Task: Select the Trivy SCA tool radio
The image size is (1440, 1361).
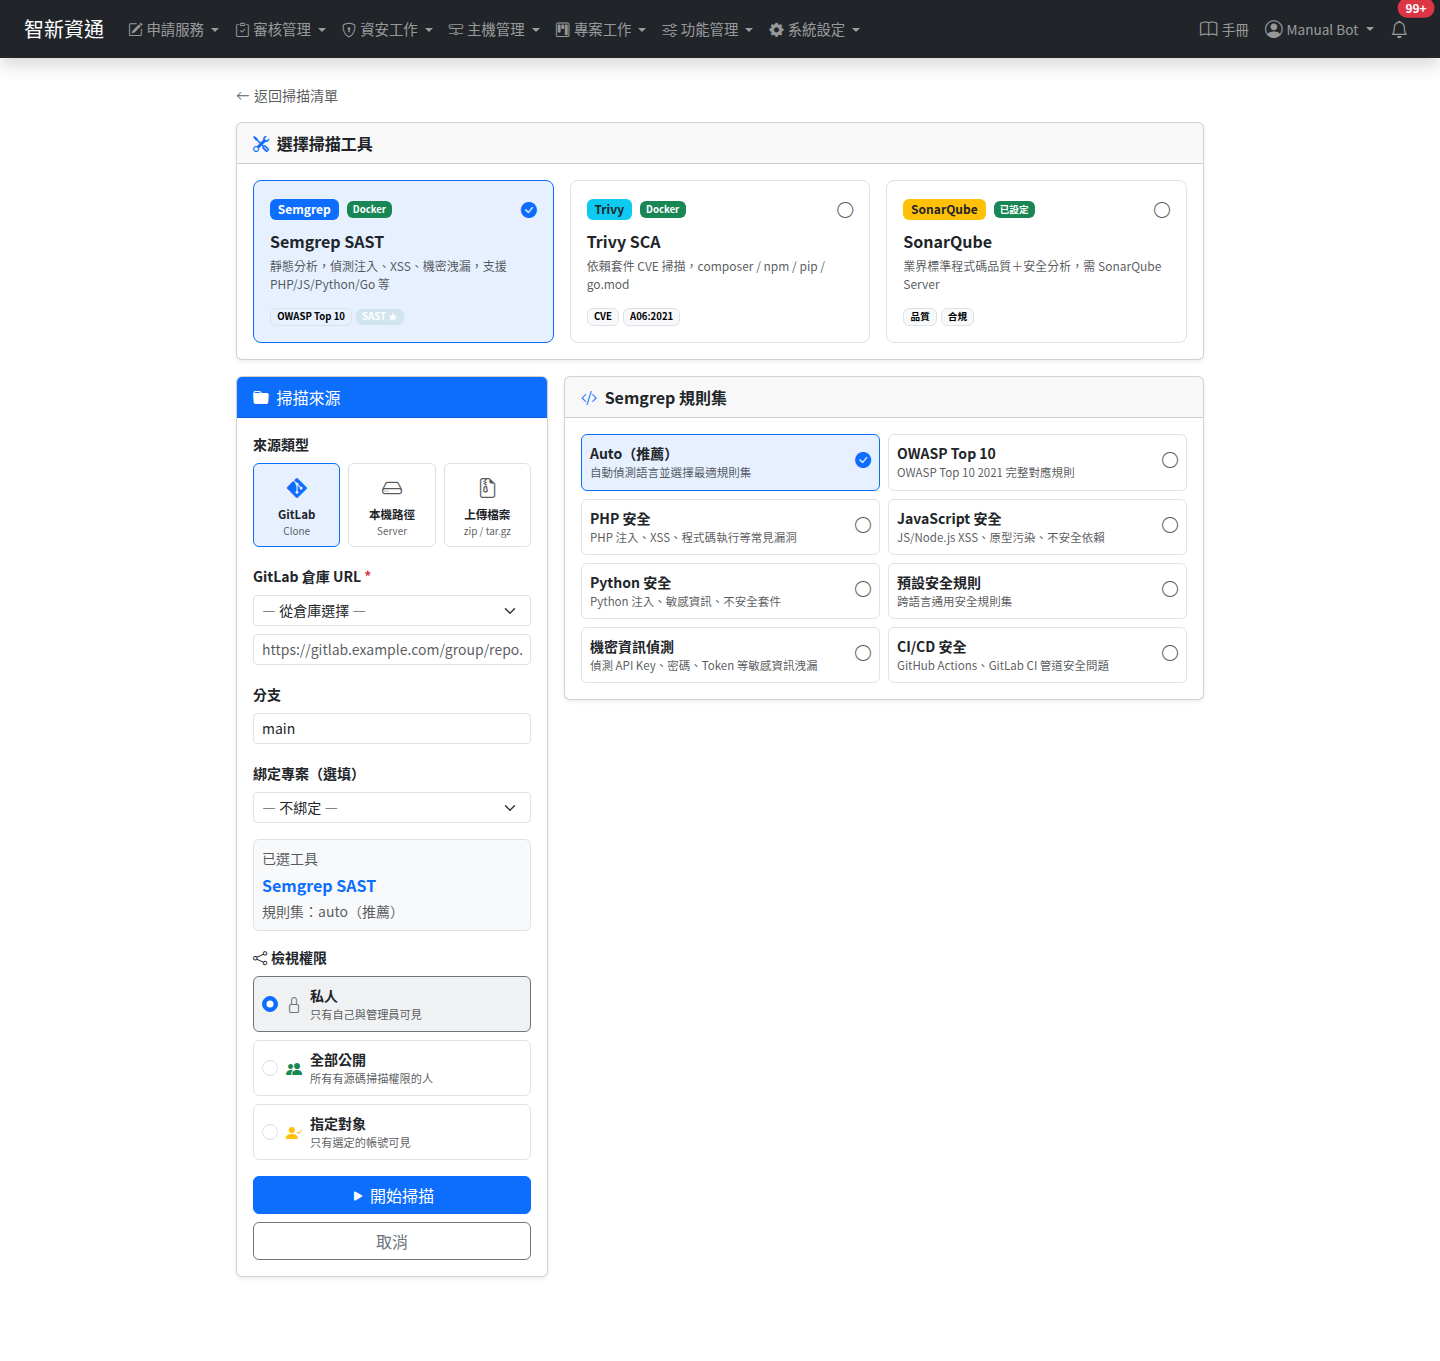Action: click(x=845, y=210)
